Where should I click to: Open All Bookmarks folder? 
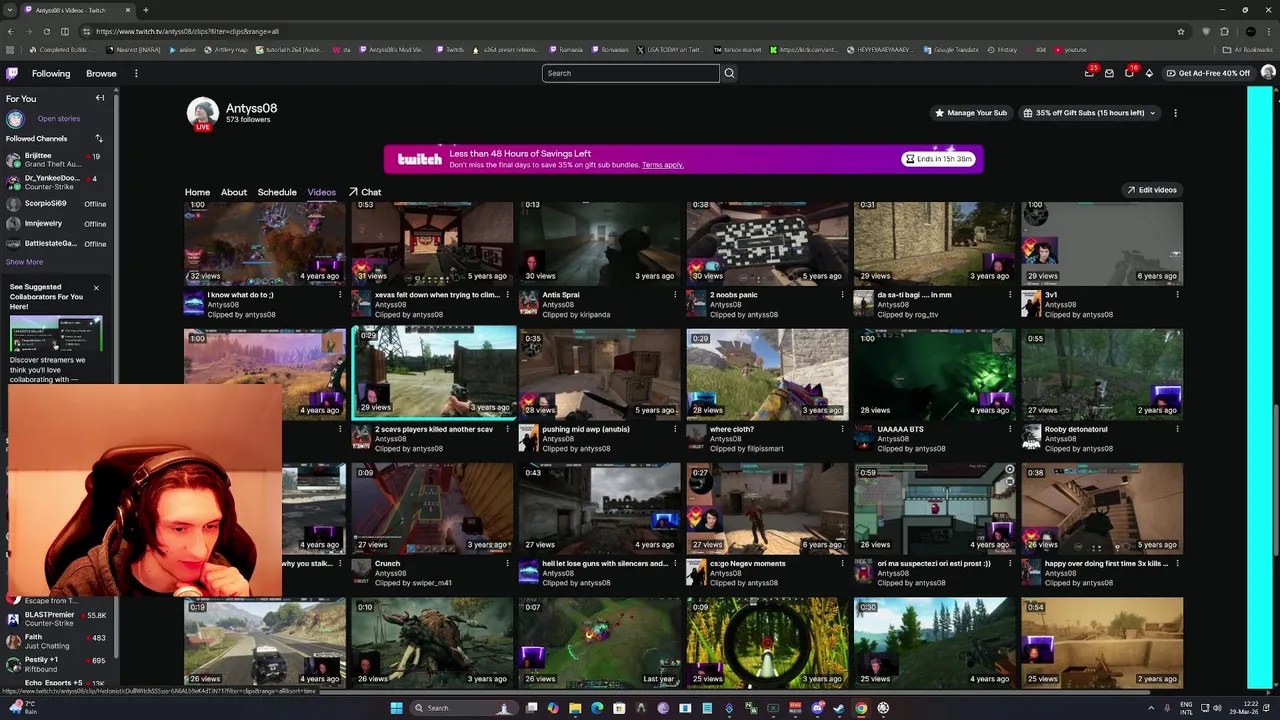pyautogui.click(x=1248, y=50)
